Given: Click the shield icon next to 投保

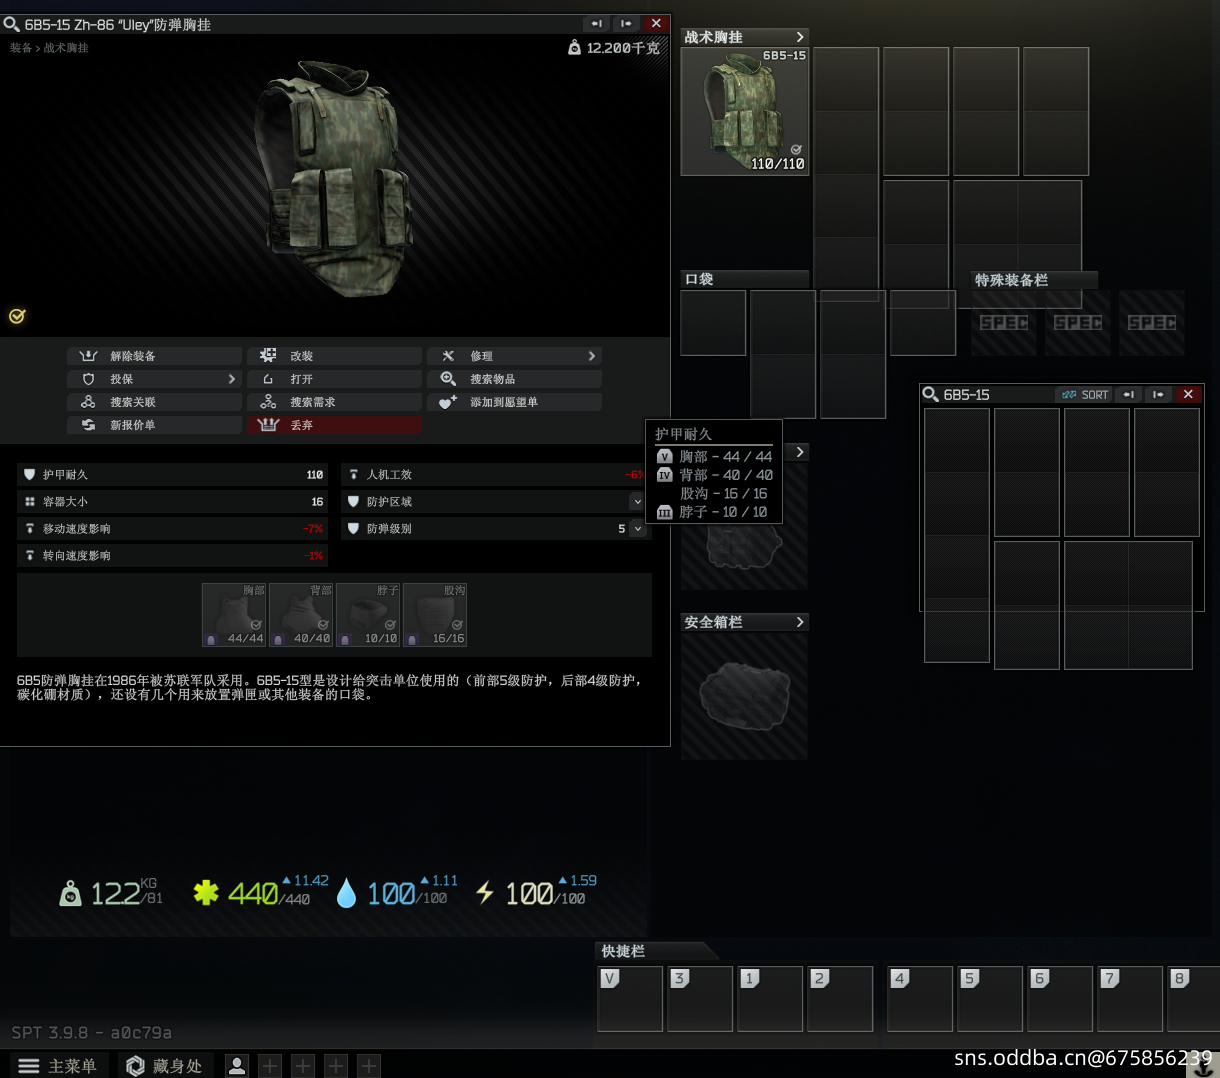Looking at the screenshot, I should 88,379.
